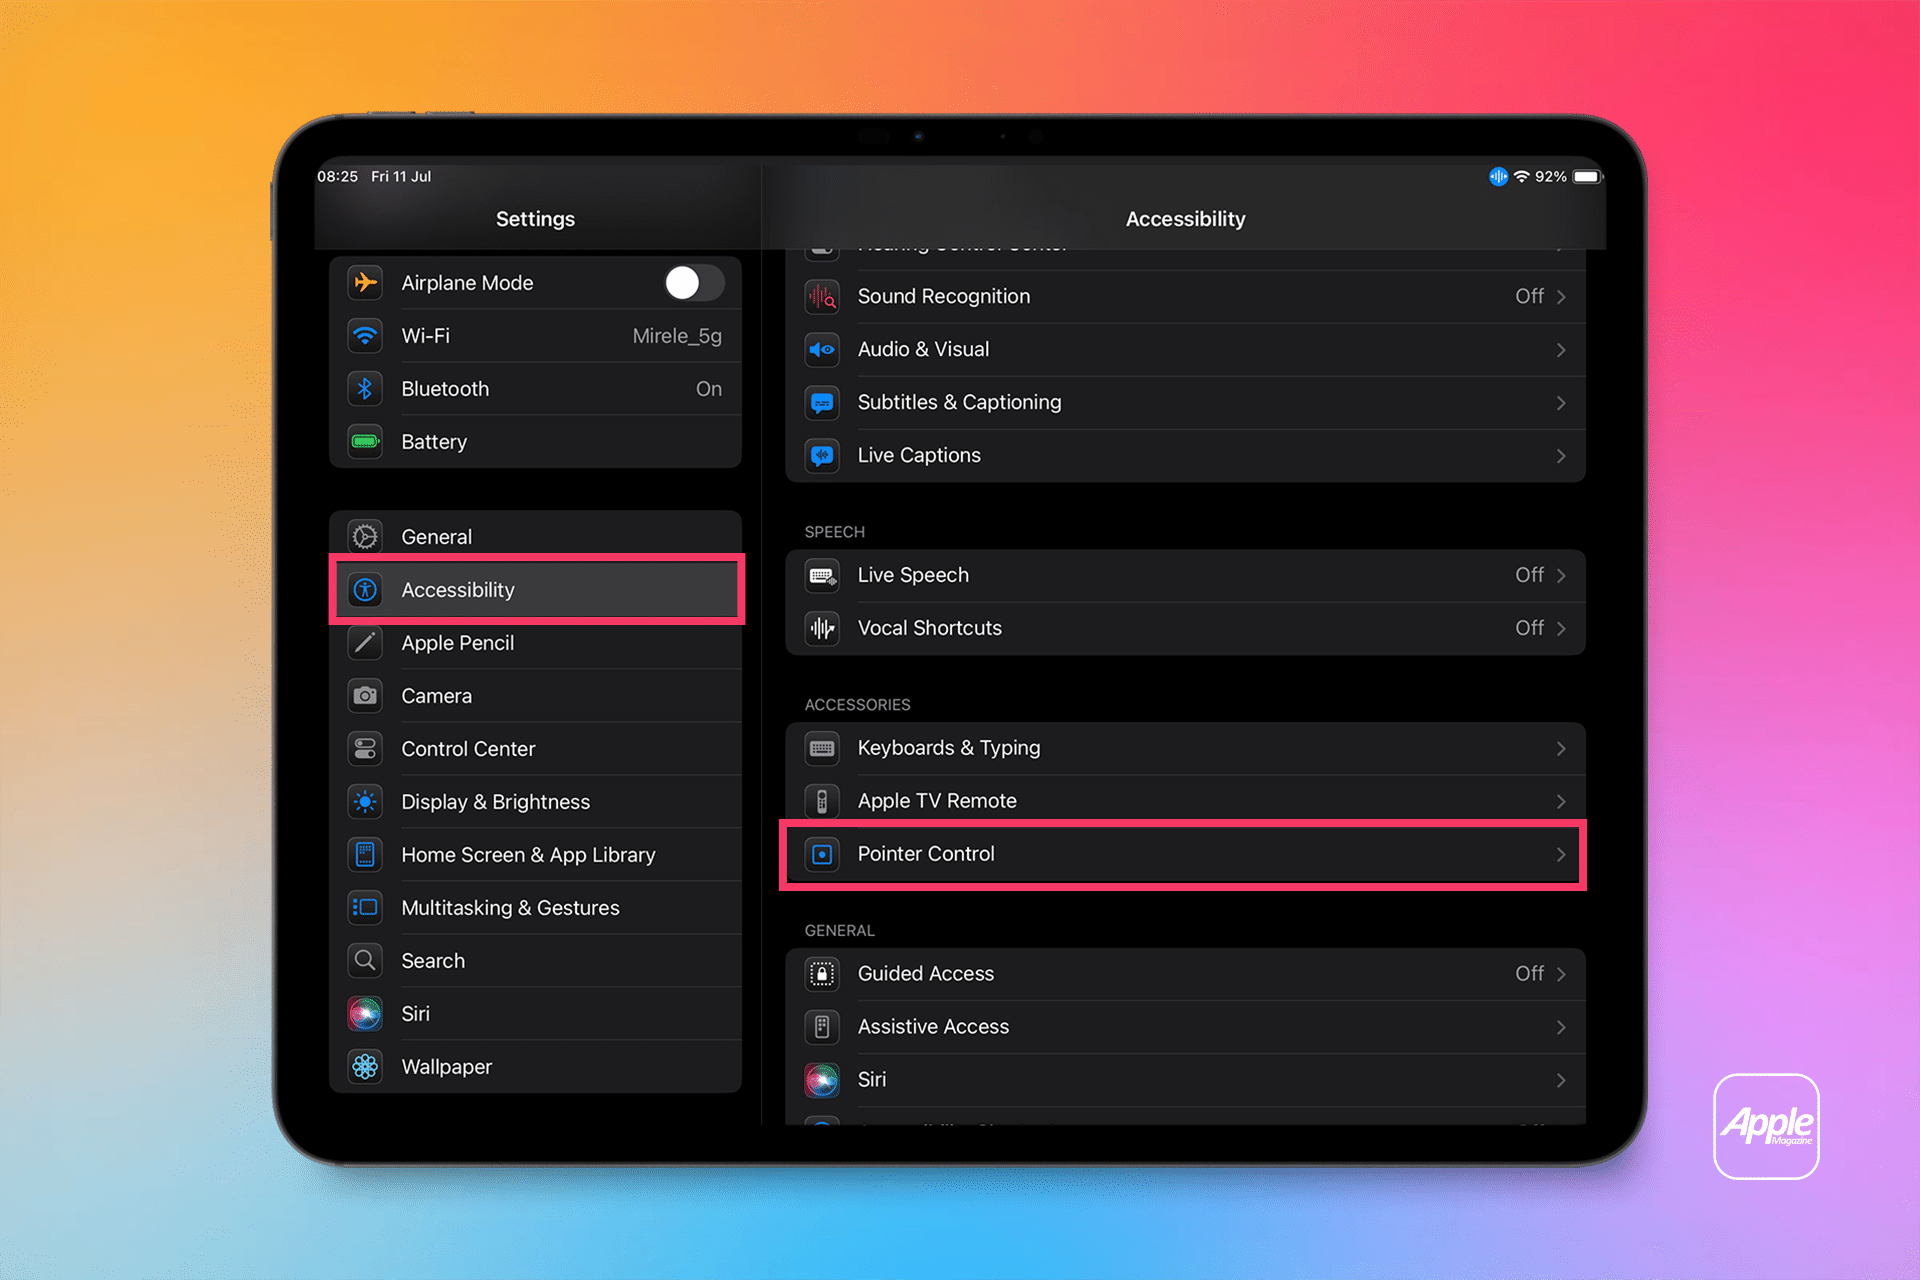Image resolution: width=1920 pixels, height=1280 pixels.
Task: Click the Siri icon in the sidebar
Action: pos(365,1014)
